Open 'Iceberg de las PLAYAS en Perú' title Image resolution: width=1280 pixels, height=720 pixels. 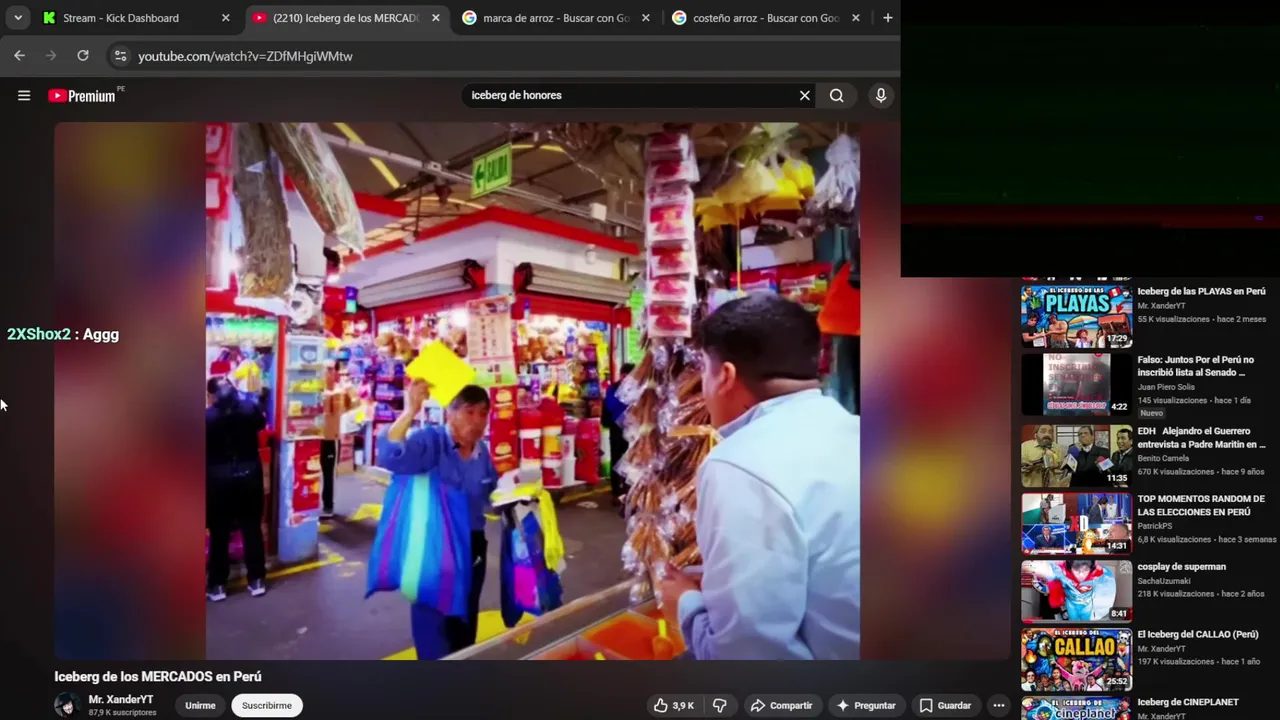[x=1201, y=291]
